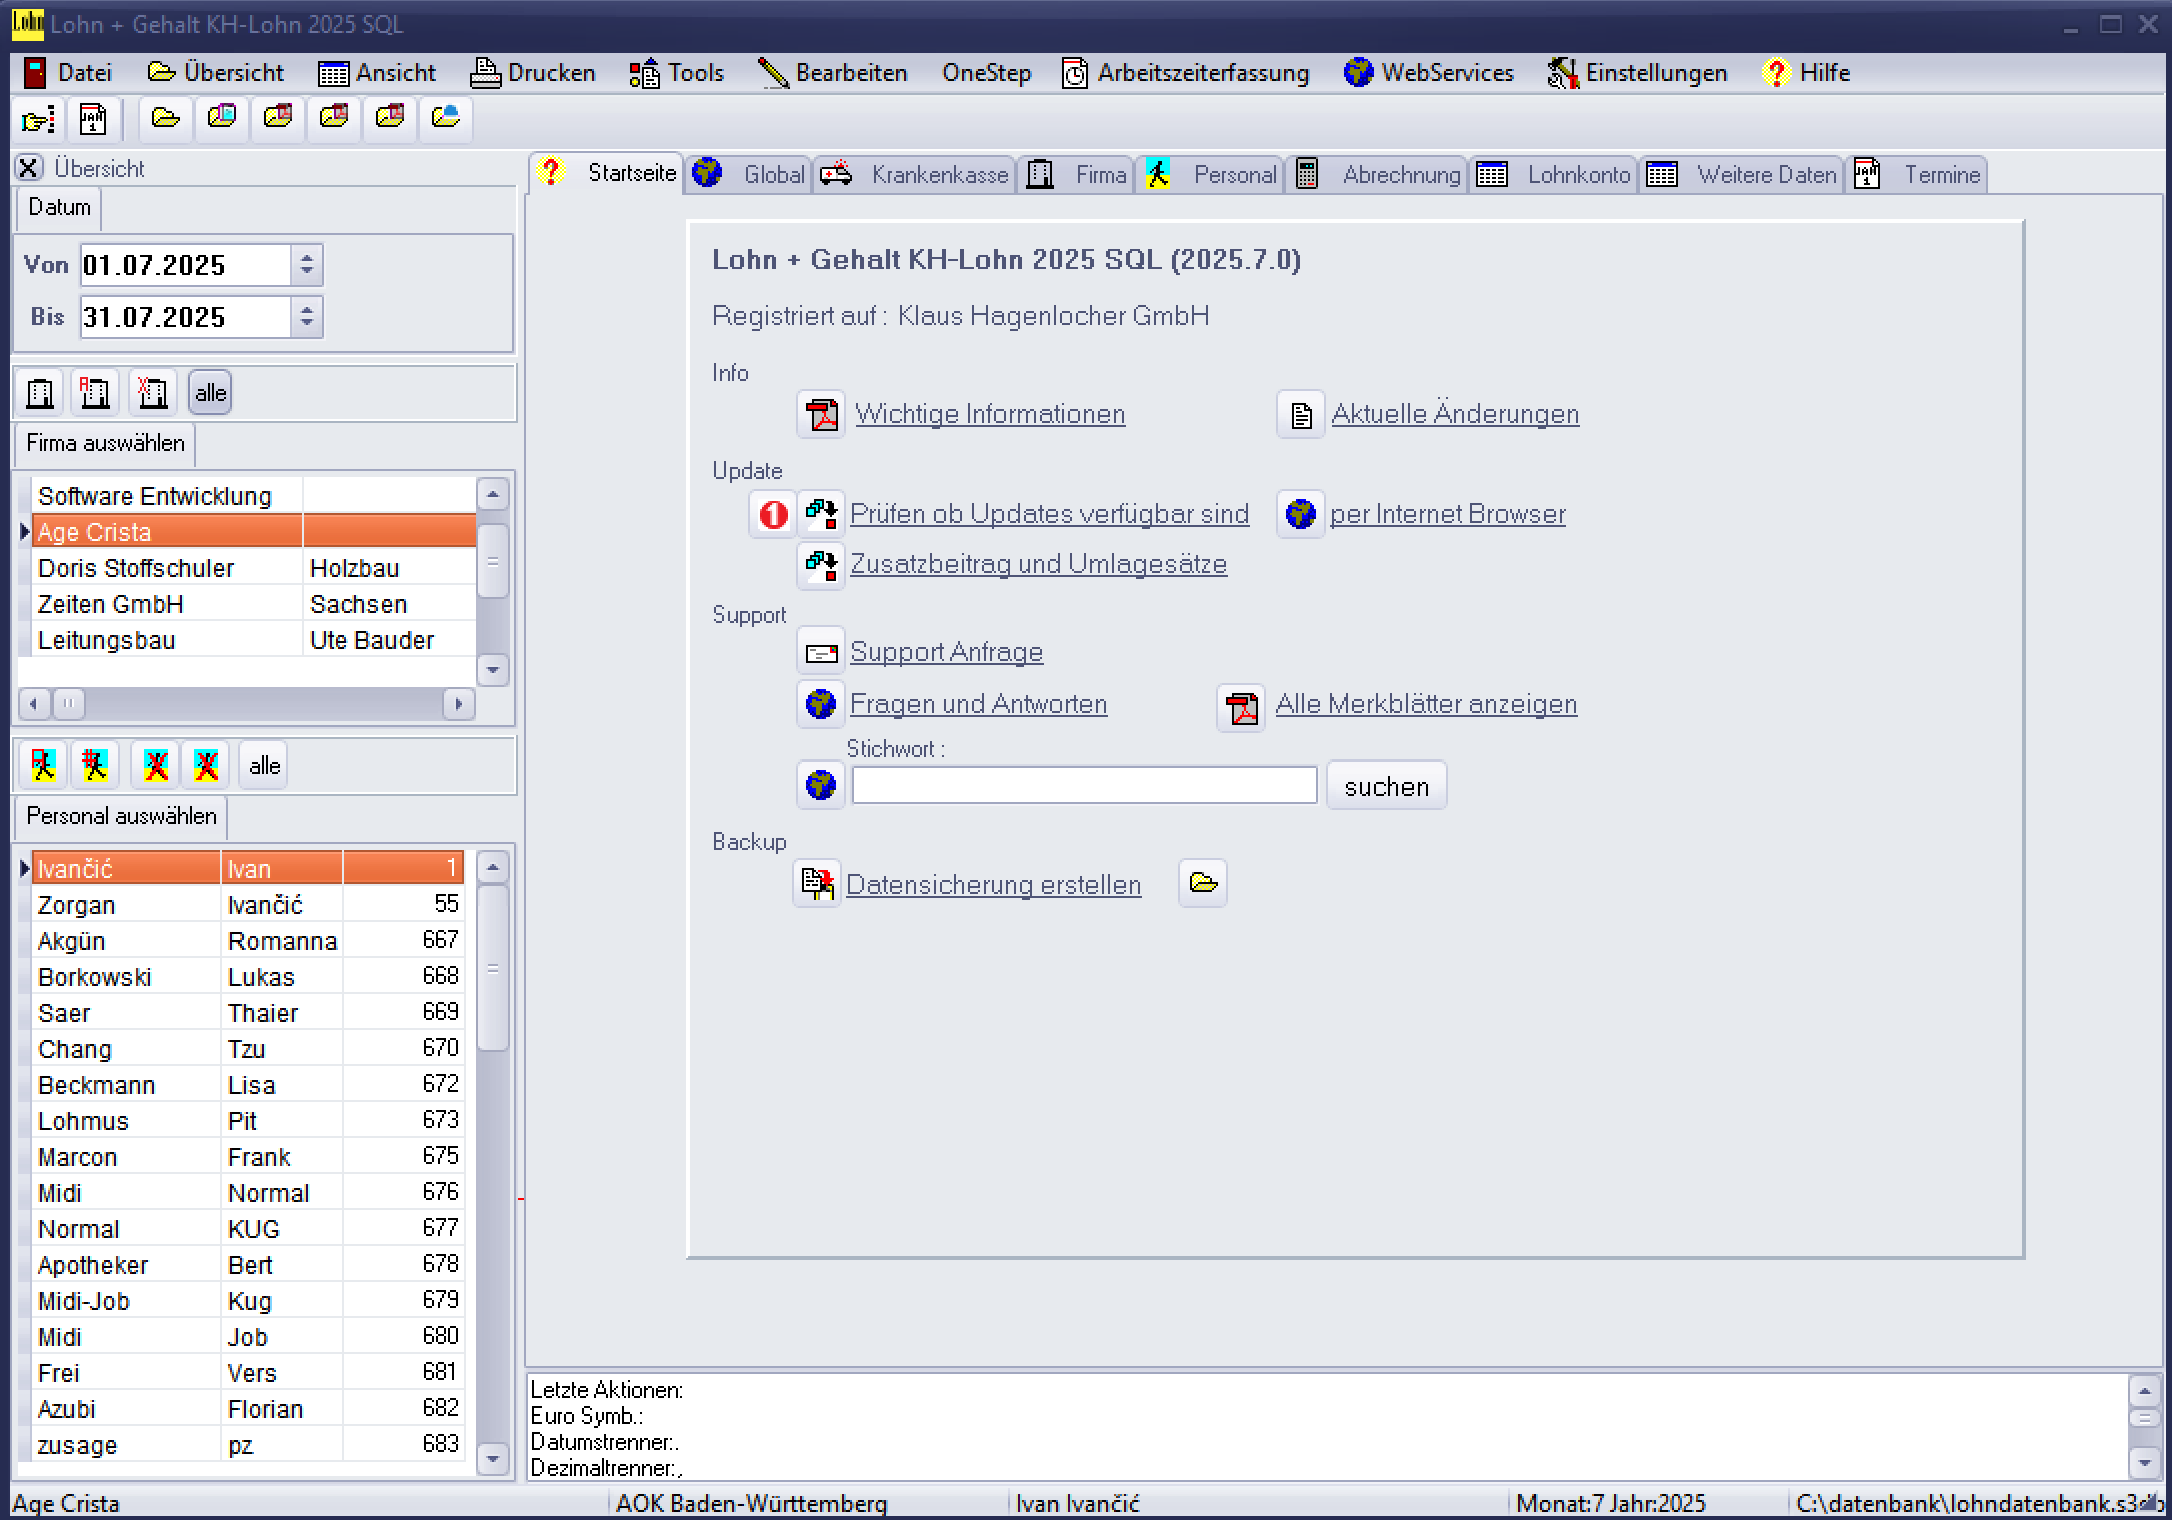Click the Von date spinner arrows
The width and height of the screenshot is (2172, 1520).
click(x=307, y=266)
